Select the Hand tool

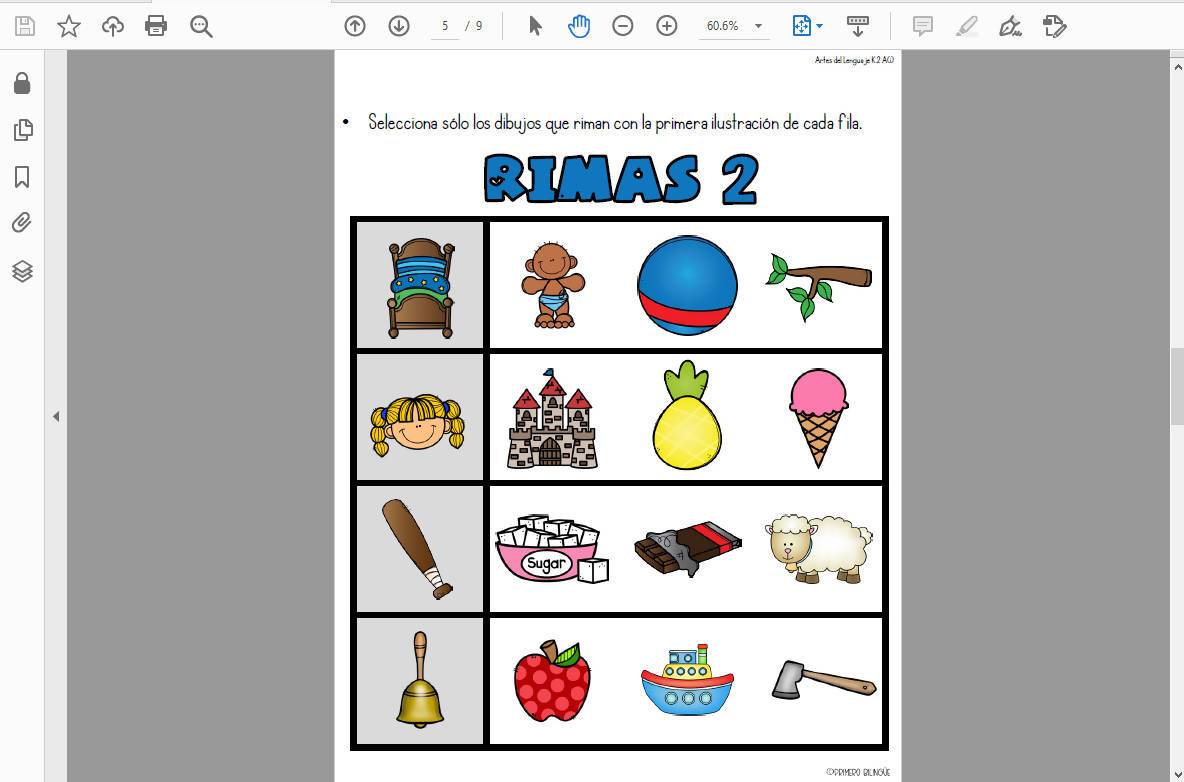point(579,26)
